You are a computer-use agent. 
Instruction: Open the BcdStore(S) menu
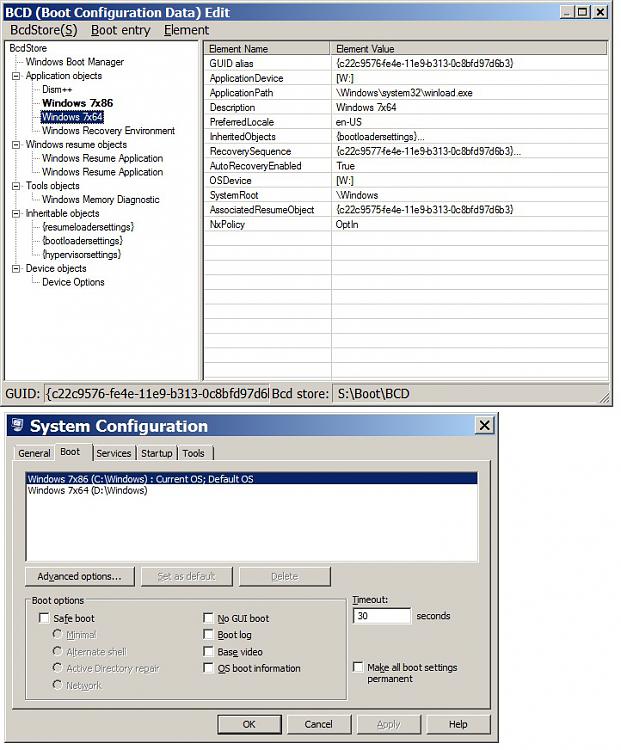(x=44, y=30)
